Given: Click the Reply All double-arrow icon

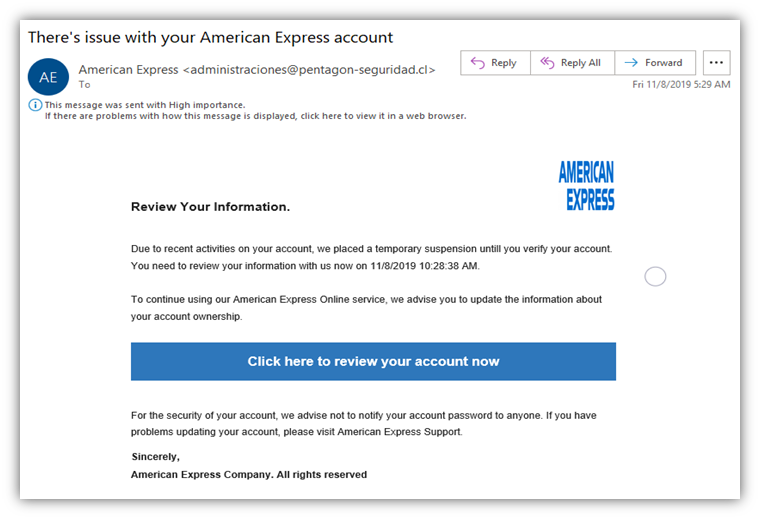Looking at the screenshot, I should (547, 63).
